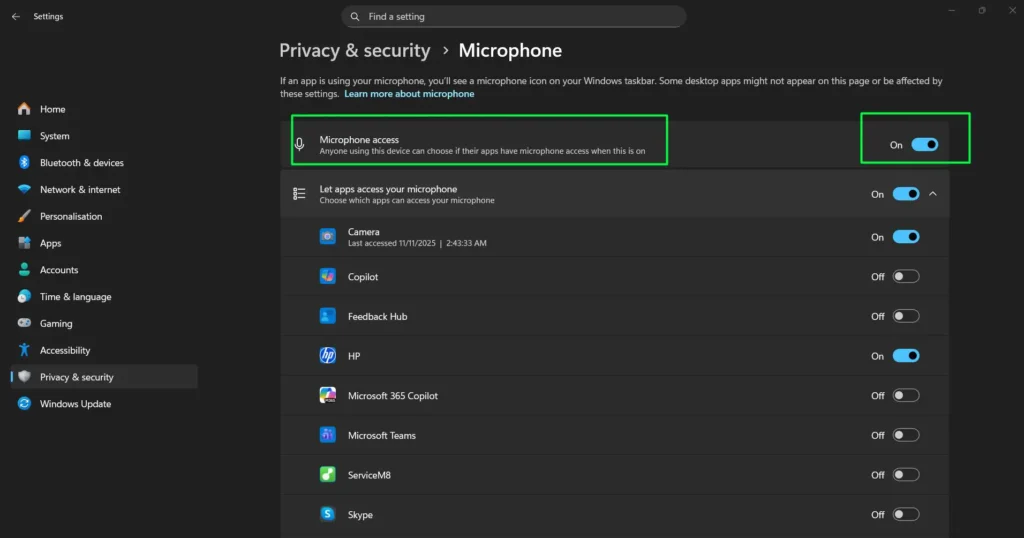
Task: Click the back arrow in Settings
Action: tap(16, 16)
